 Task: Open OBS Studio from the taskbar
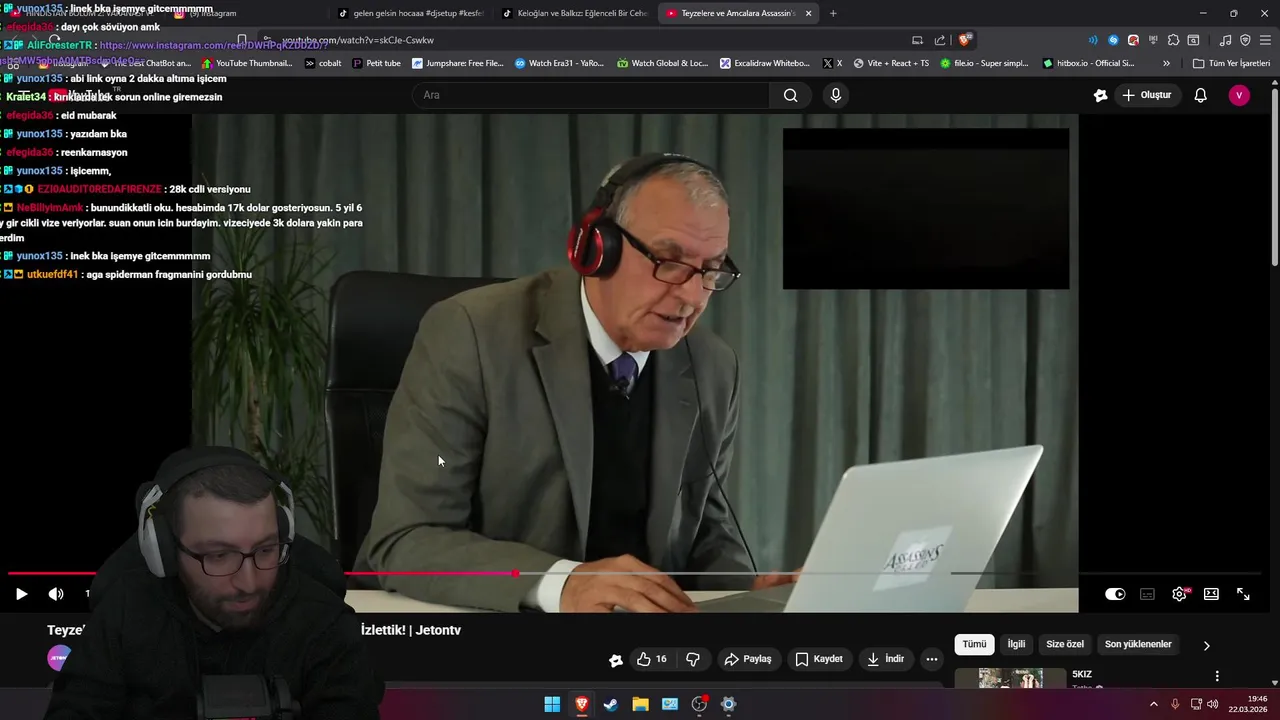tap(699, 704)
